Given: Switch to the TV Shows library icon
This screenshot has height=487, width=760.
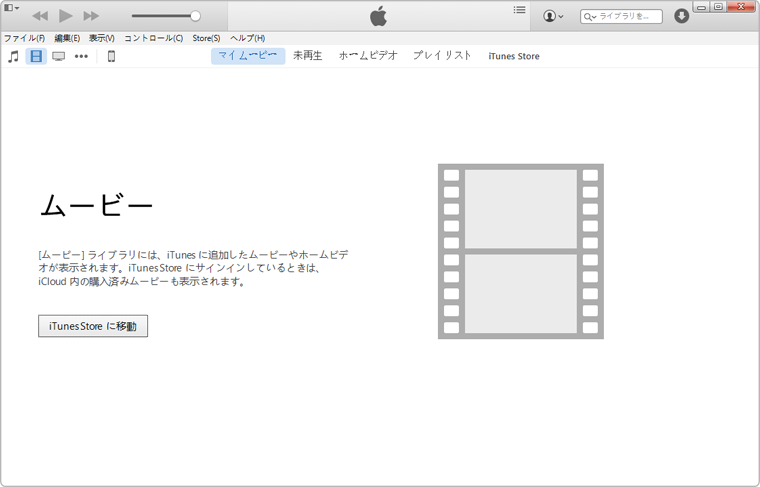Looking at the screenshot, I should pos(59,57).
